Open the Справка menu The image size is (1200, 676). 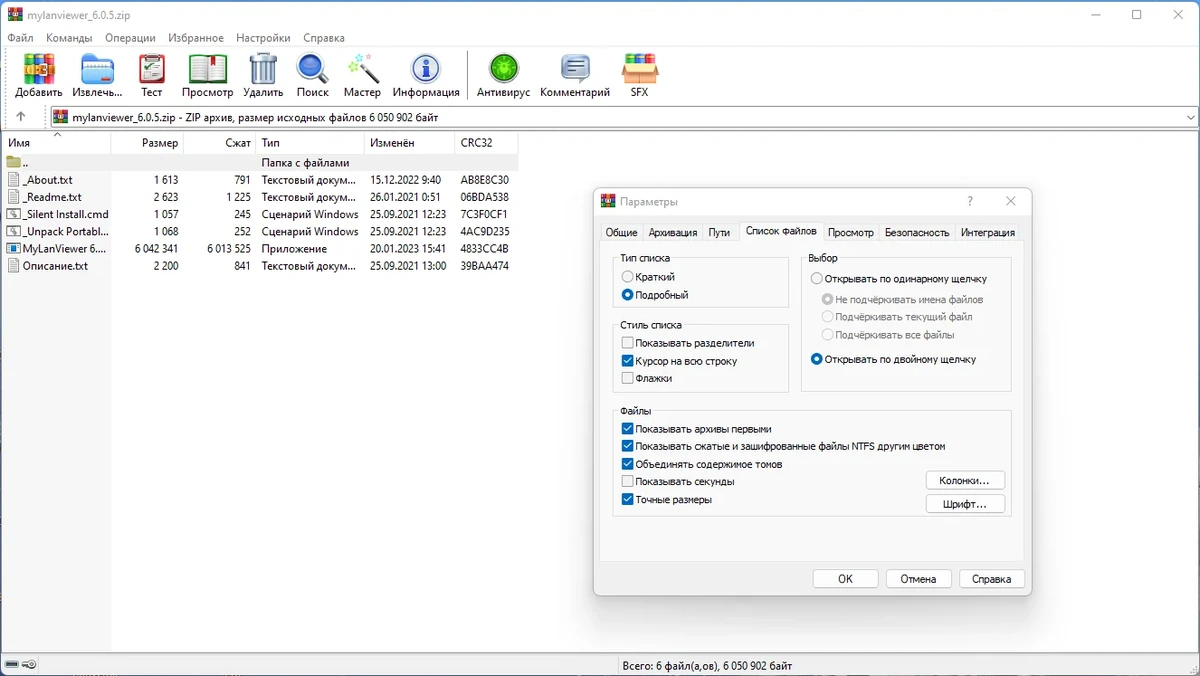tap(324, 38)
